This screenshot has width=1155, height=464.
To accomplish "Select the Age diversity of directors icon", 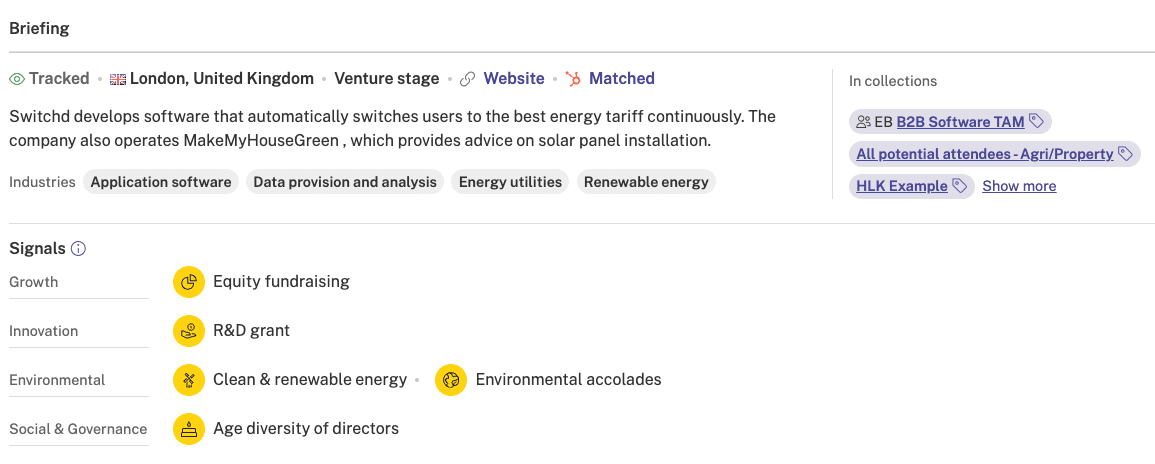I will tap(189, 429).
